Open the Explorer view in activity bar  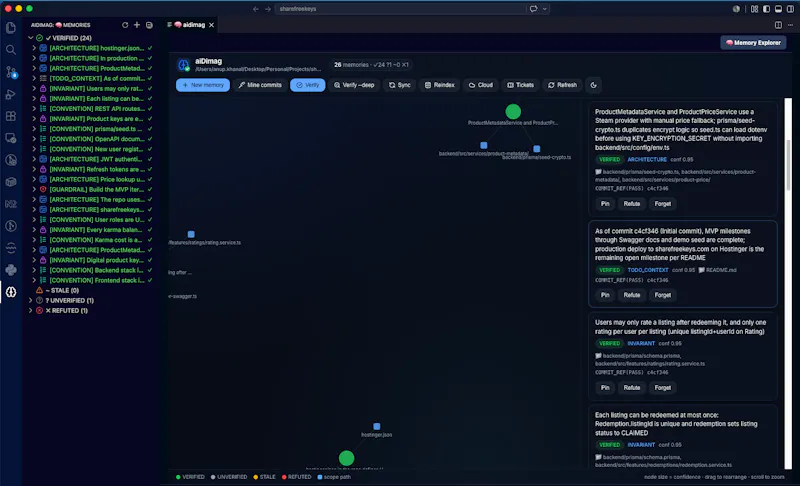[x=11, y=28]
